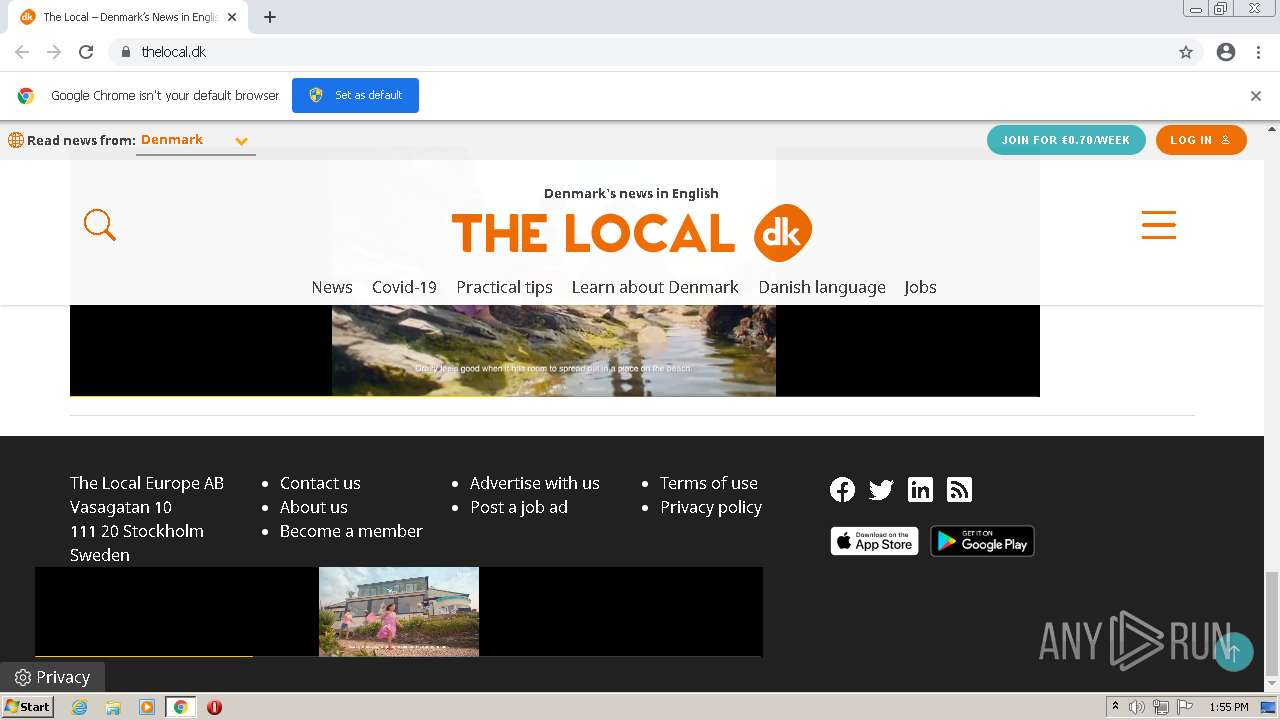Image resolution: width=1280 pixels, height=720 pixels.
Task: Click Join for €0.70/week button
Action: tap(1066, 140)
